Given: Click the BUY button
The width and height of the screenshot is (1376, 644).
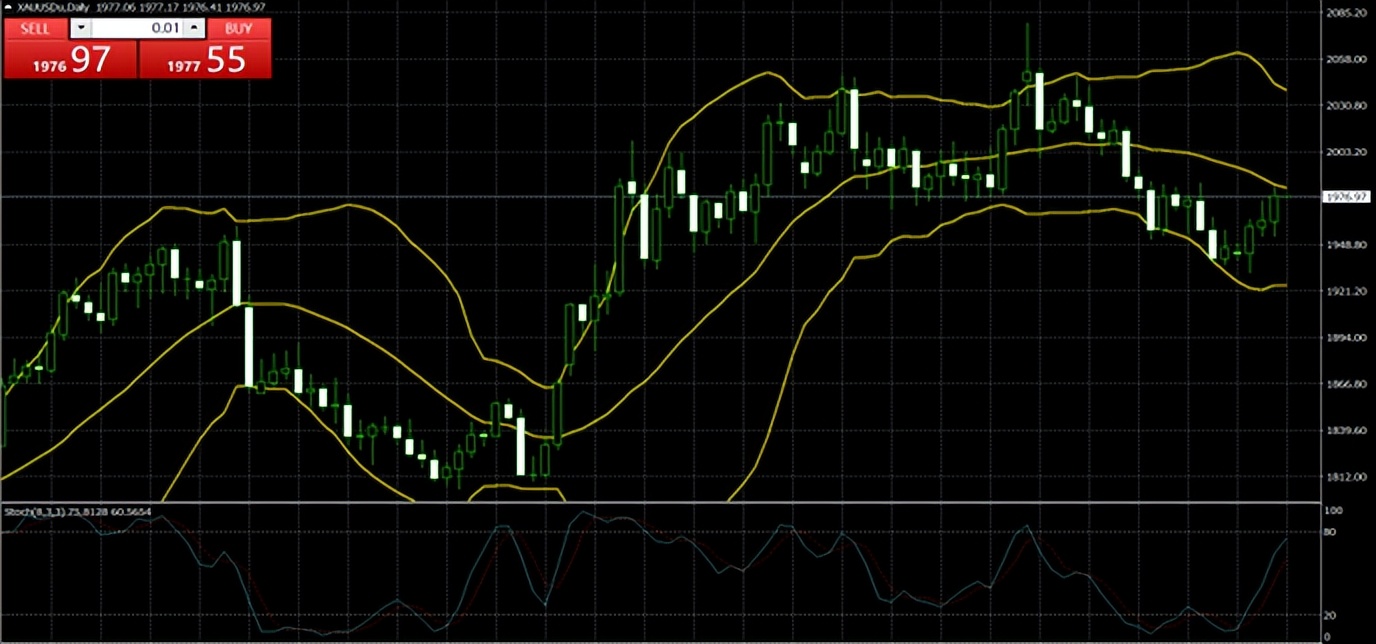Looking at the screenshot, I should [239, 29].
